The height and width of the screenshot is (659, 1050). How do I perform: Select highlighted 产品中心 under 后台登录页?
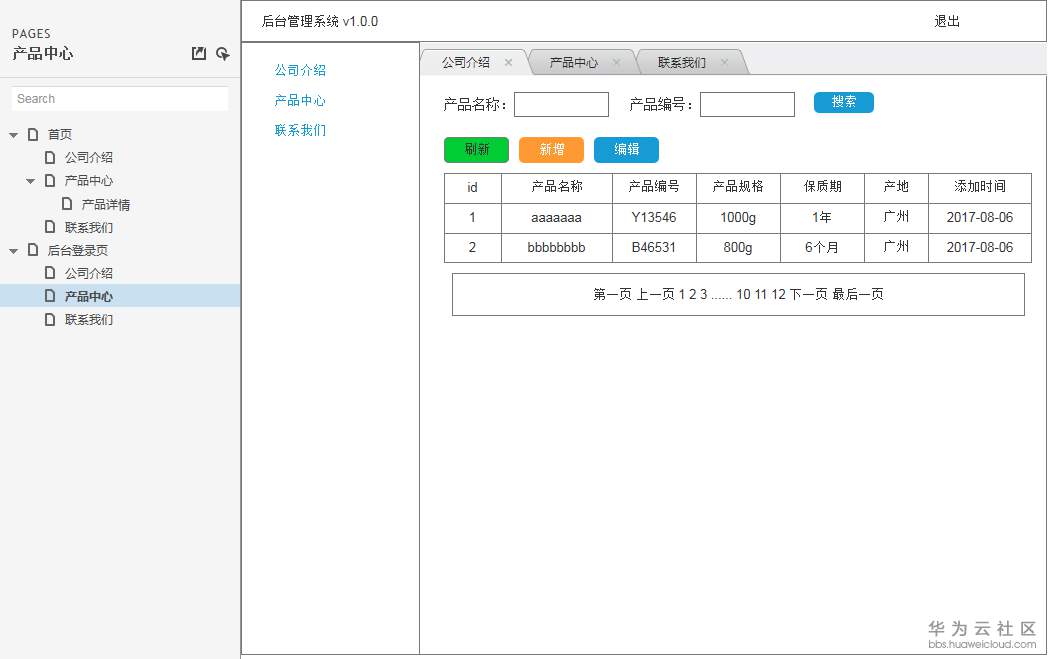(88, 296)
